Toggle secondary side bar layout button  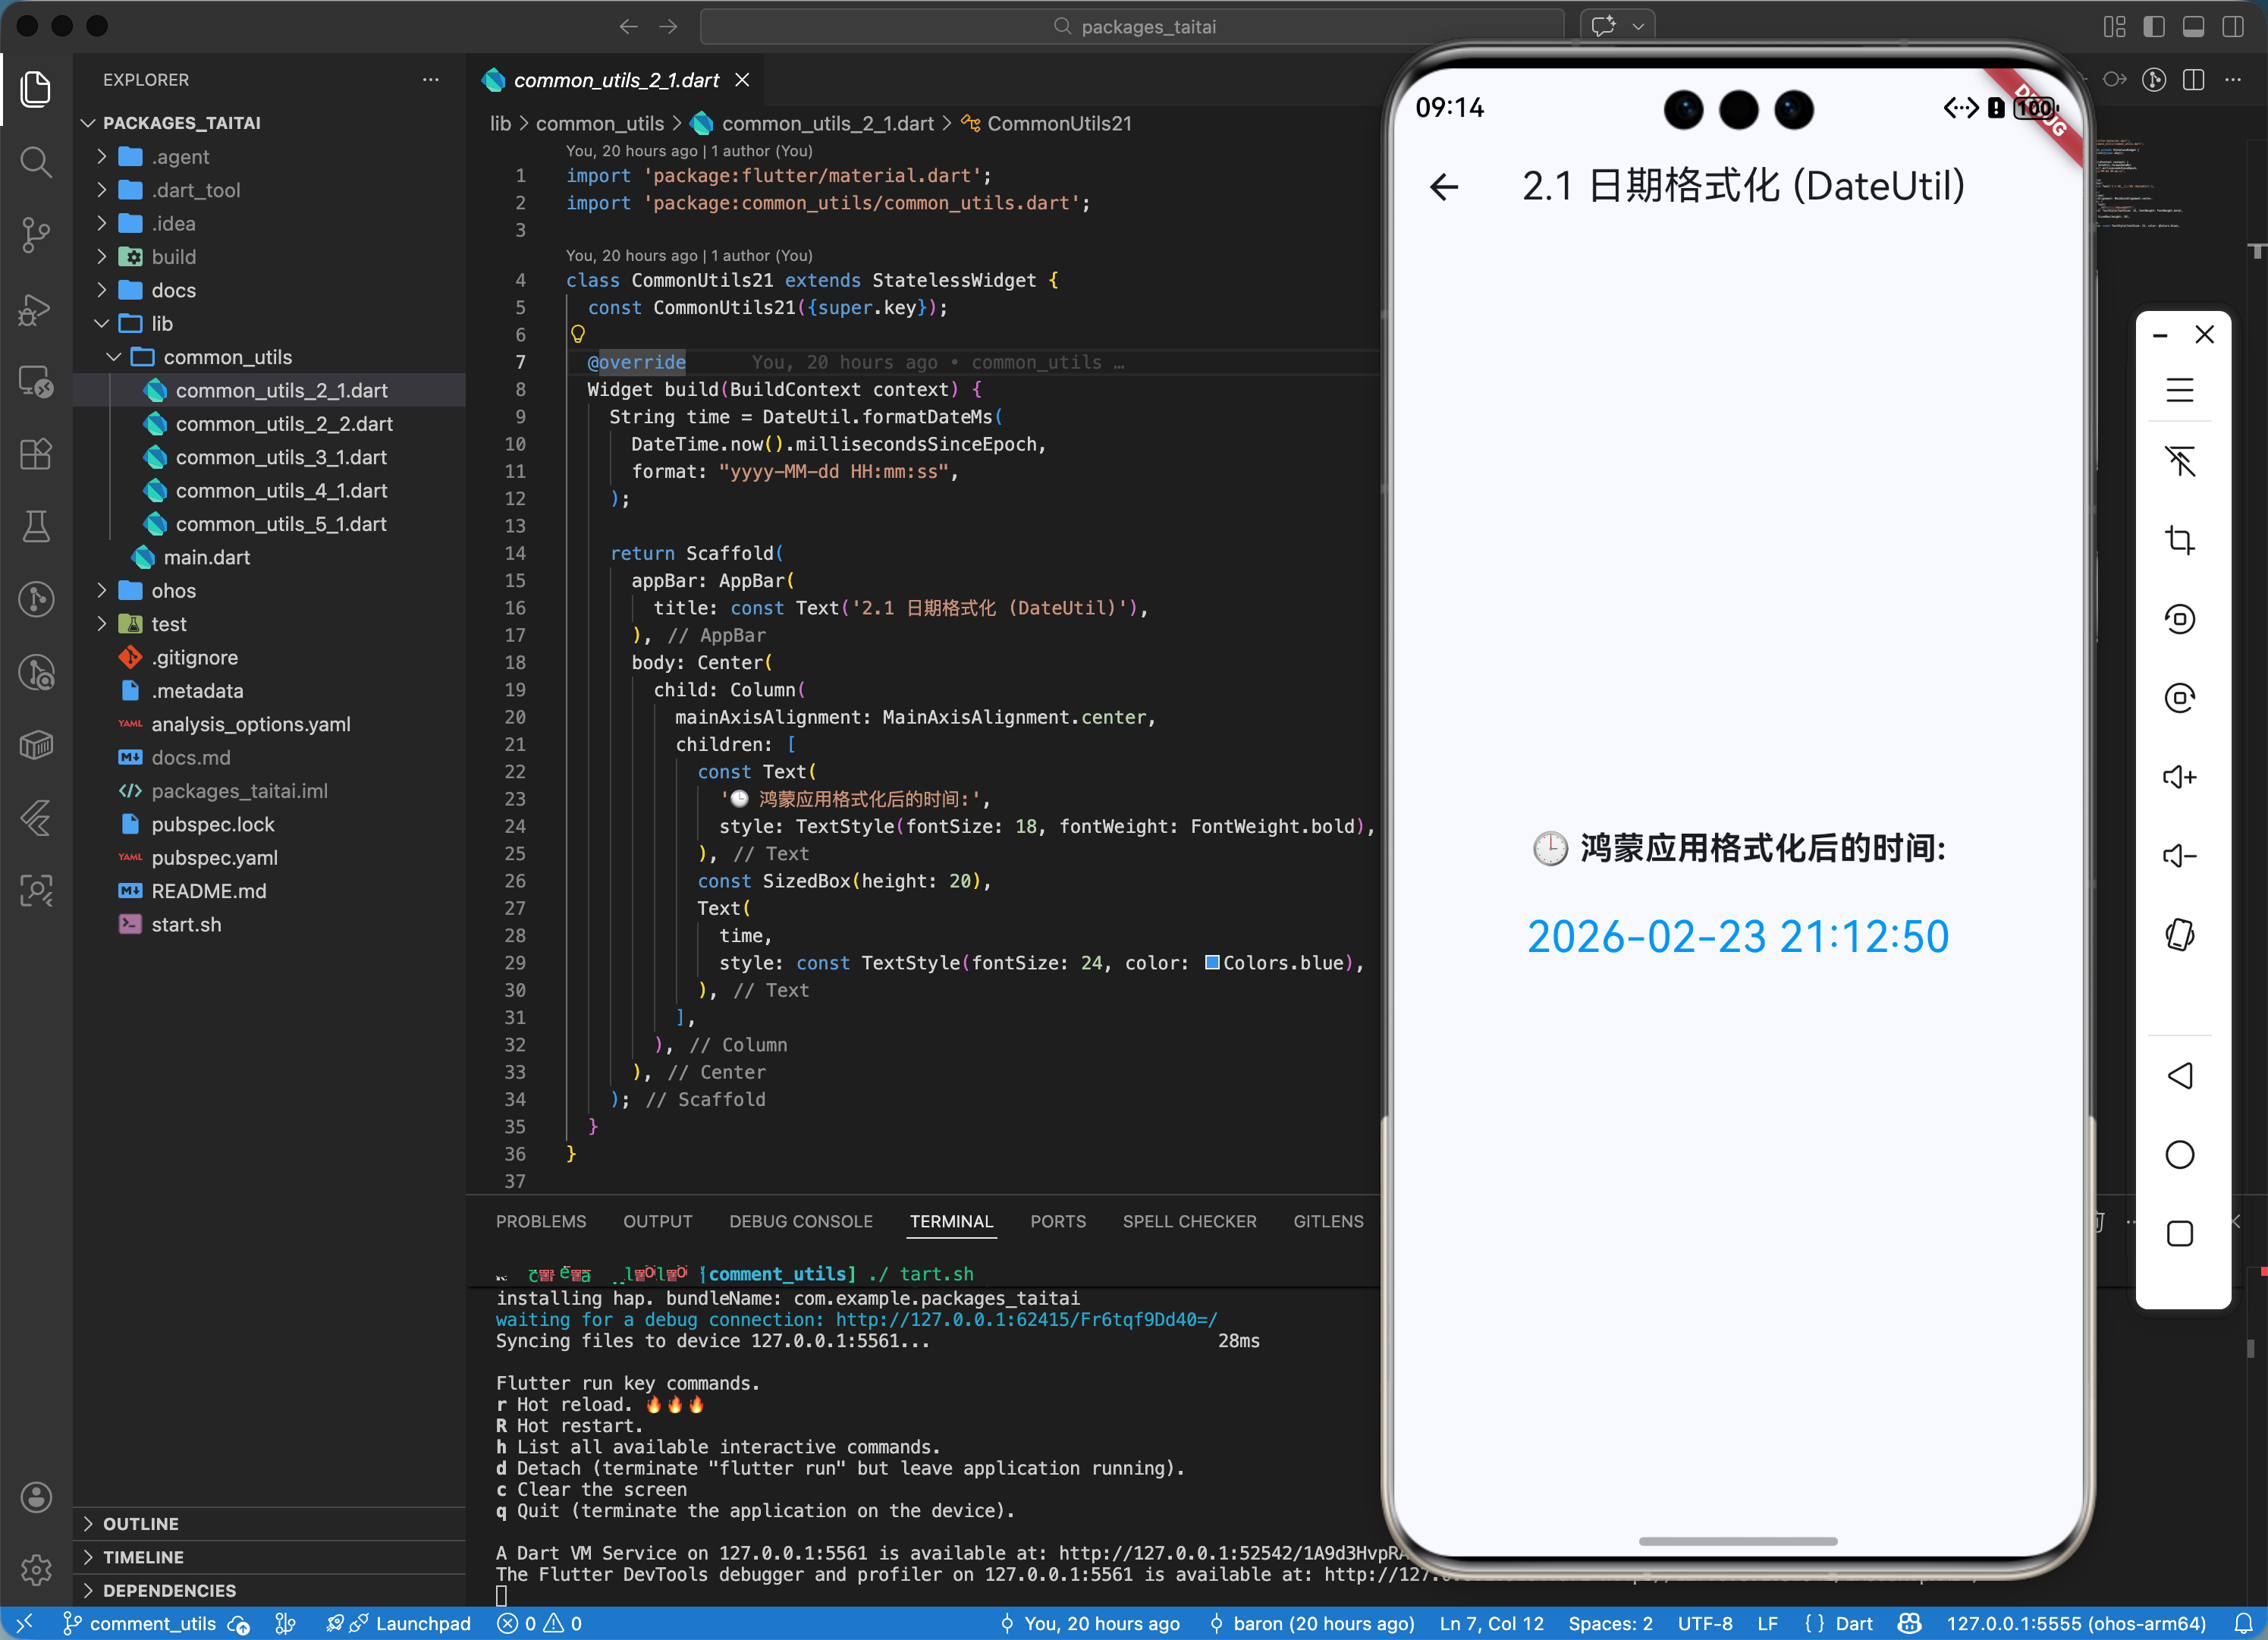[x=2232, y=27]
